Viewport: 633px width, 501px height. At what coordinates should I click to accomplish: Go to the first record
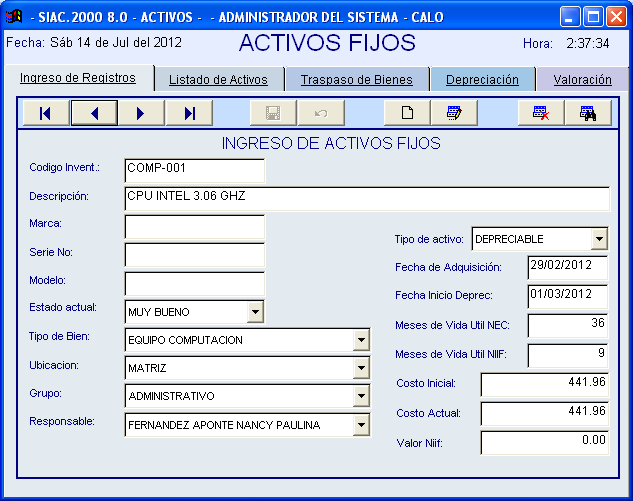pos(45,113)
